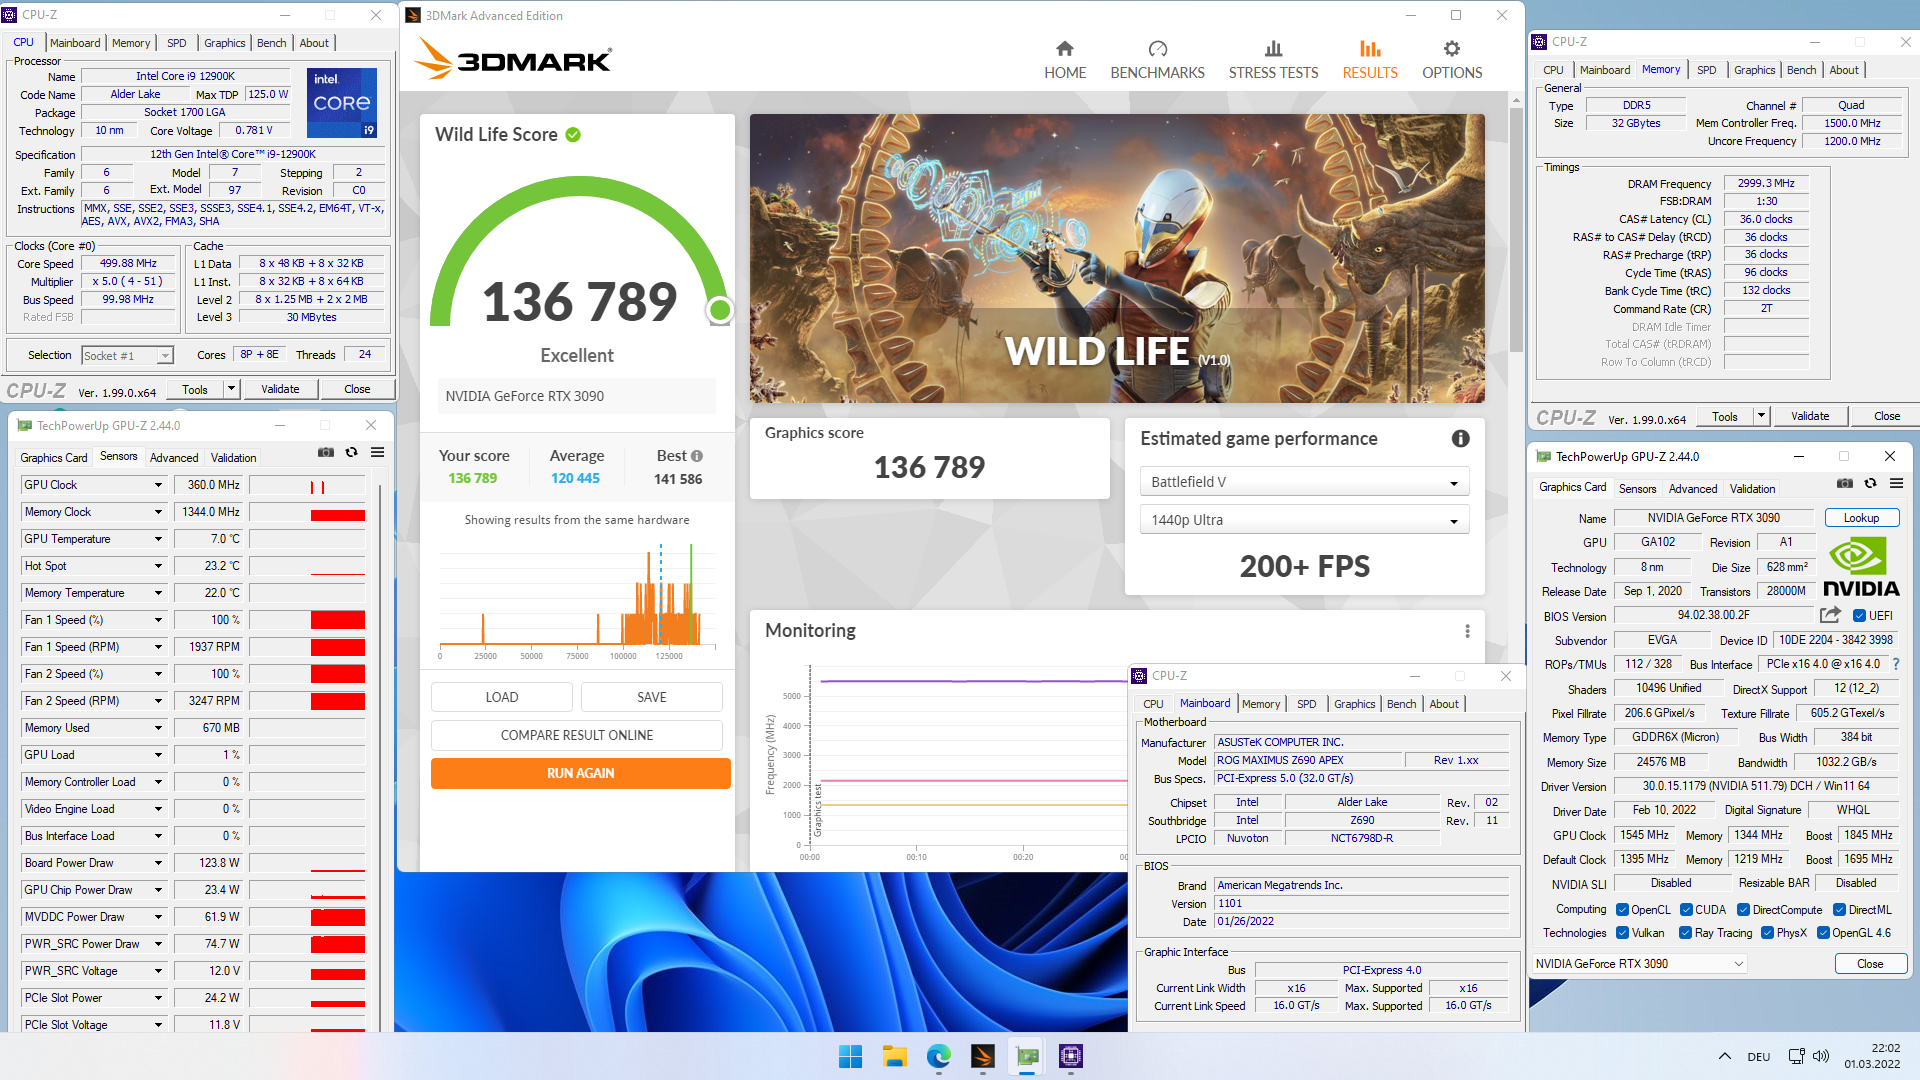Click SAVE button in 3DMark
The height and width of the screenshot is (1080, 1920).
pyautogui.click(x=651, y=697)
